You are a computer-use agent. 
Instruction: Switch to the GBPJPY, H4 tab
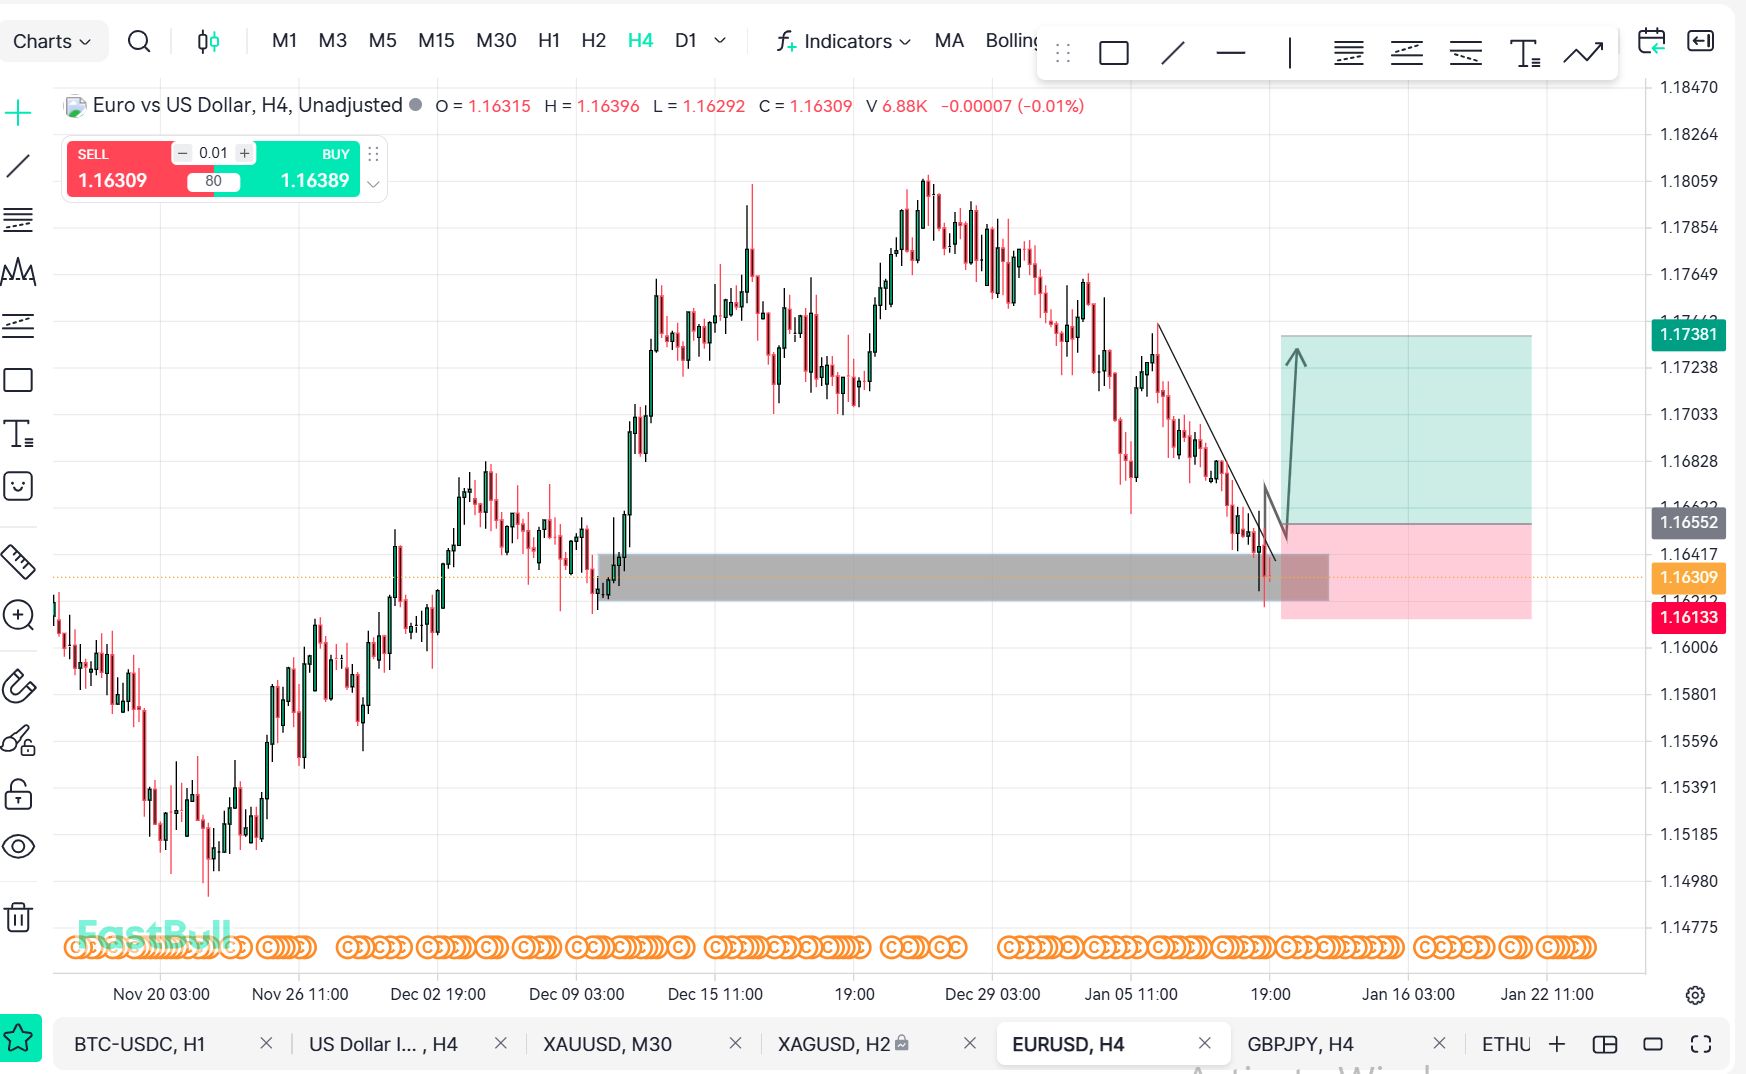point(1300,1044)
